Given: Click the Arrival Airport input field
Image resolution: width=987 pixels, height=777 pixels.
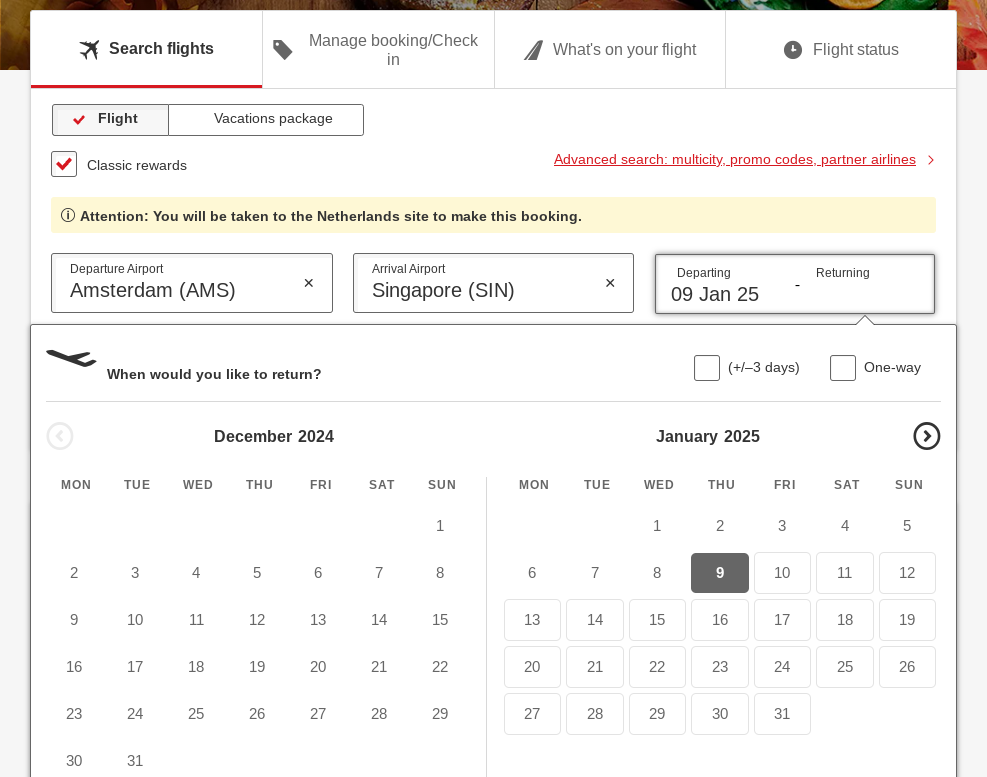Looking at the screenshot, I should coord(494,283).
